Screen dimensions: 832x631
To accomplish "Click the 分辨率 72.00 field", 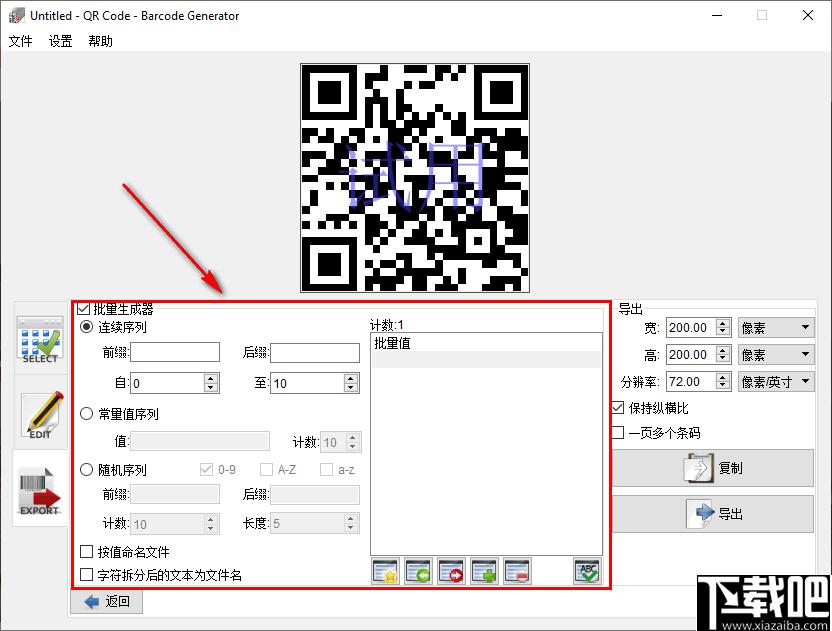I will [x=691, y=382].
